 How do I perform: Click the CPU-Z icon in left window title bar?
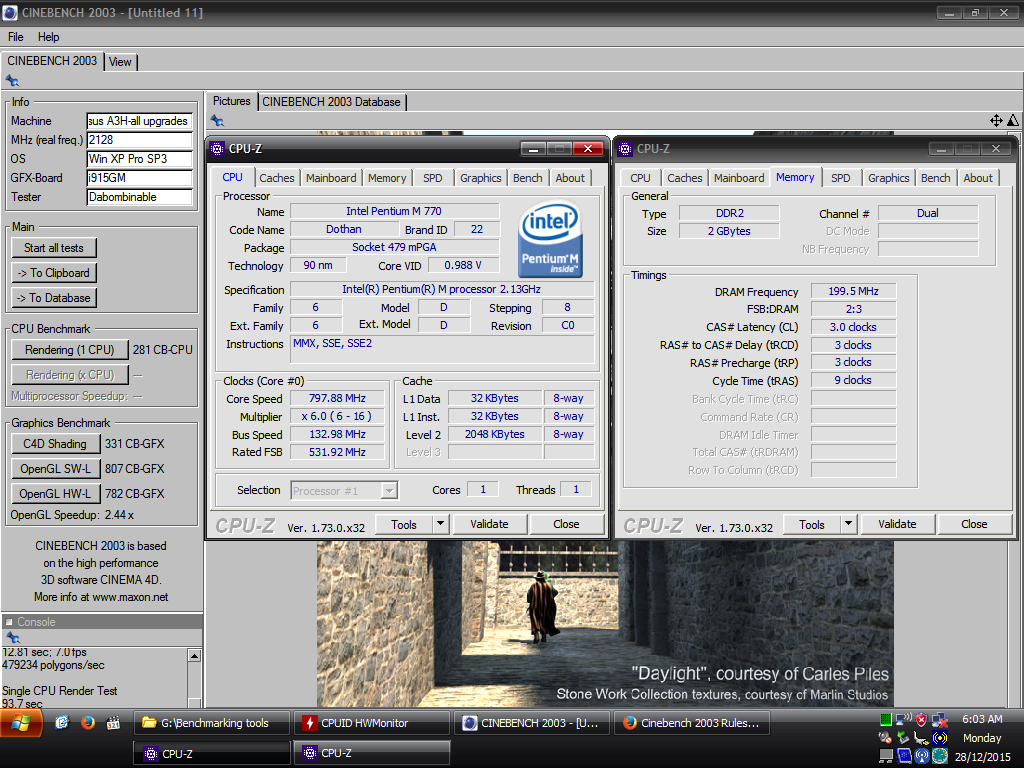[217, 149]
